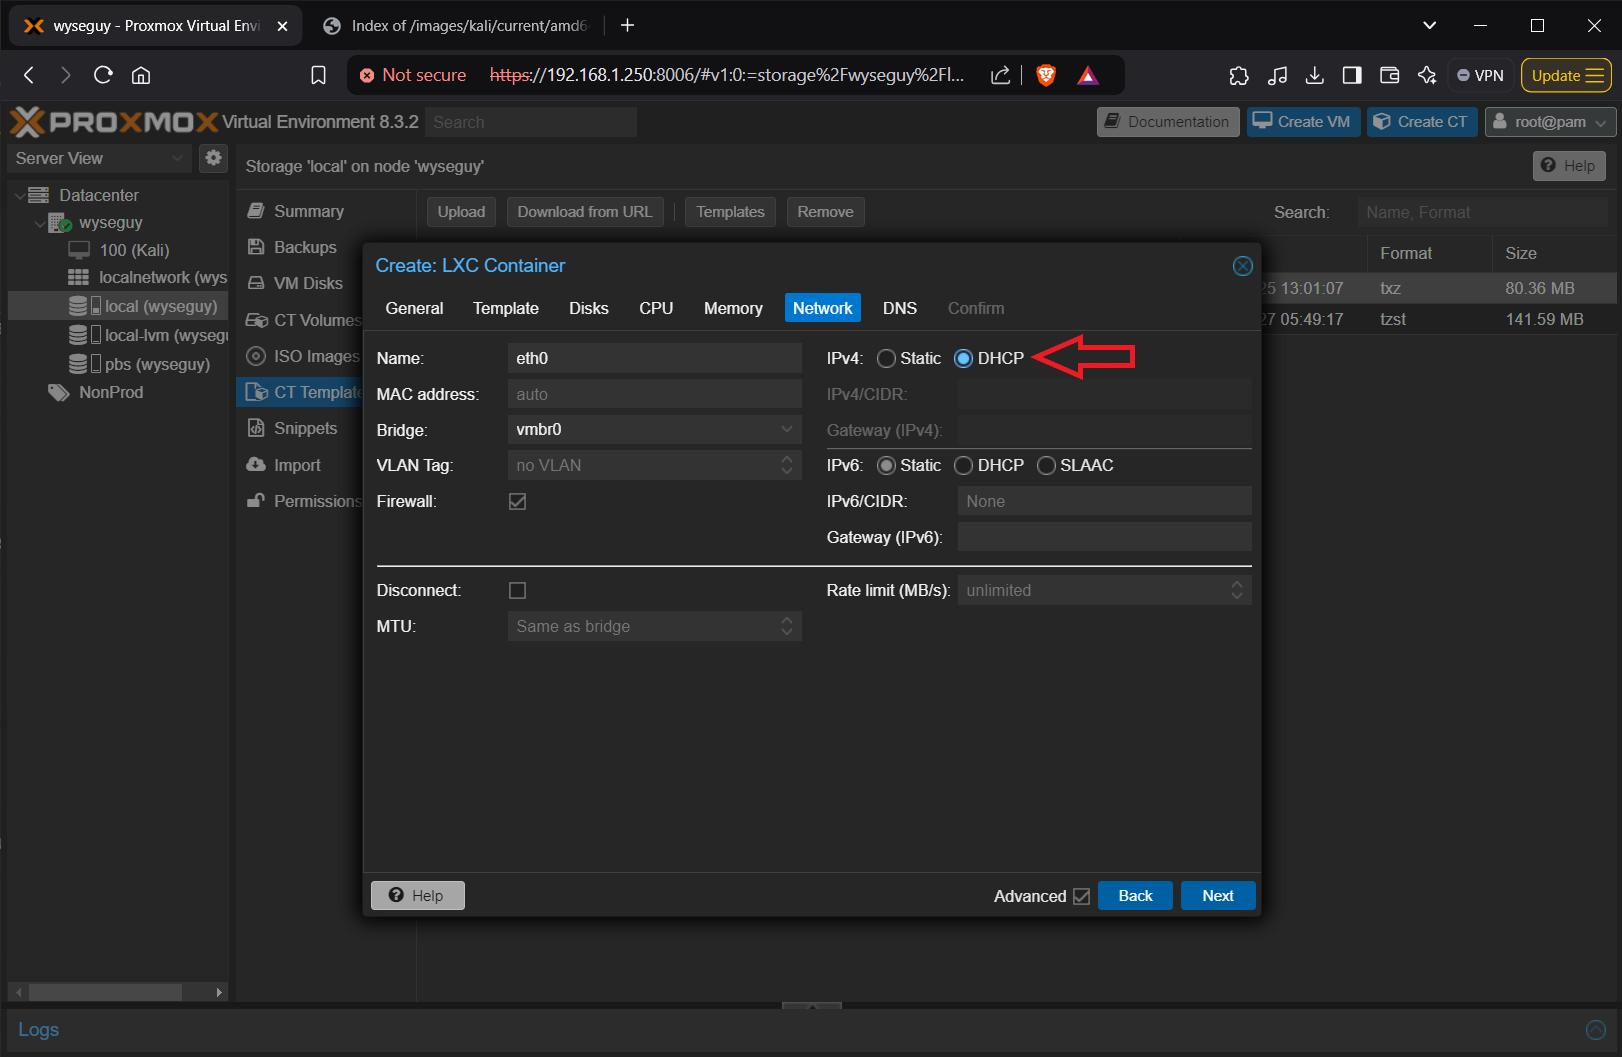Open ISO Images section

[303, 356]
